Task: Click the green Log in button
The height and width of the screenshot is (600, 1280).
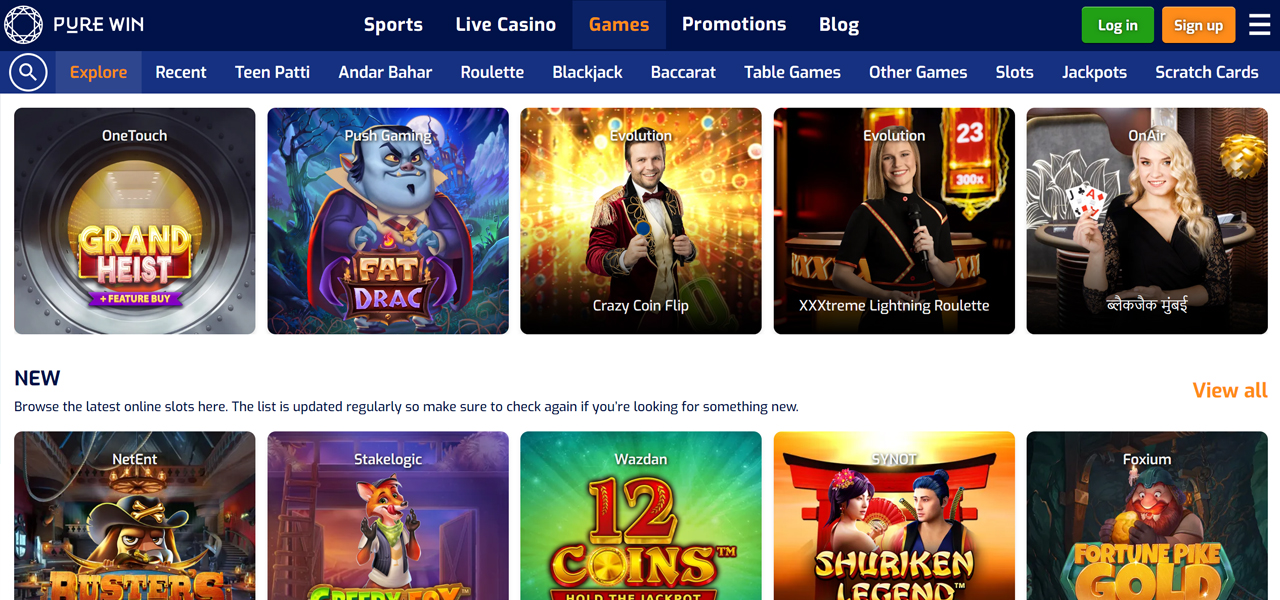Action: tap(1118, 25)
